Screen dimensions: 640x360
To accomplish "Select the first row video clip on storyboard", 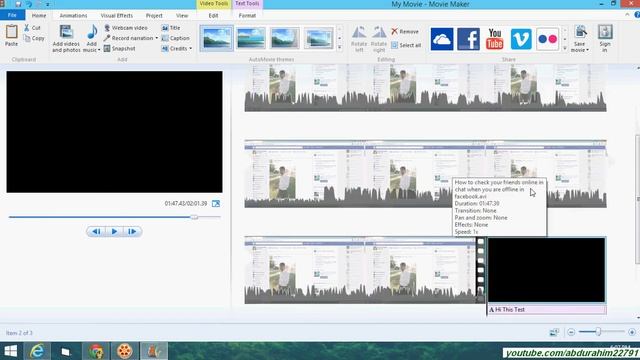I will pyautogui.click(x=425, y=88).
